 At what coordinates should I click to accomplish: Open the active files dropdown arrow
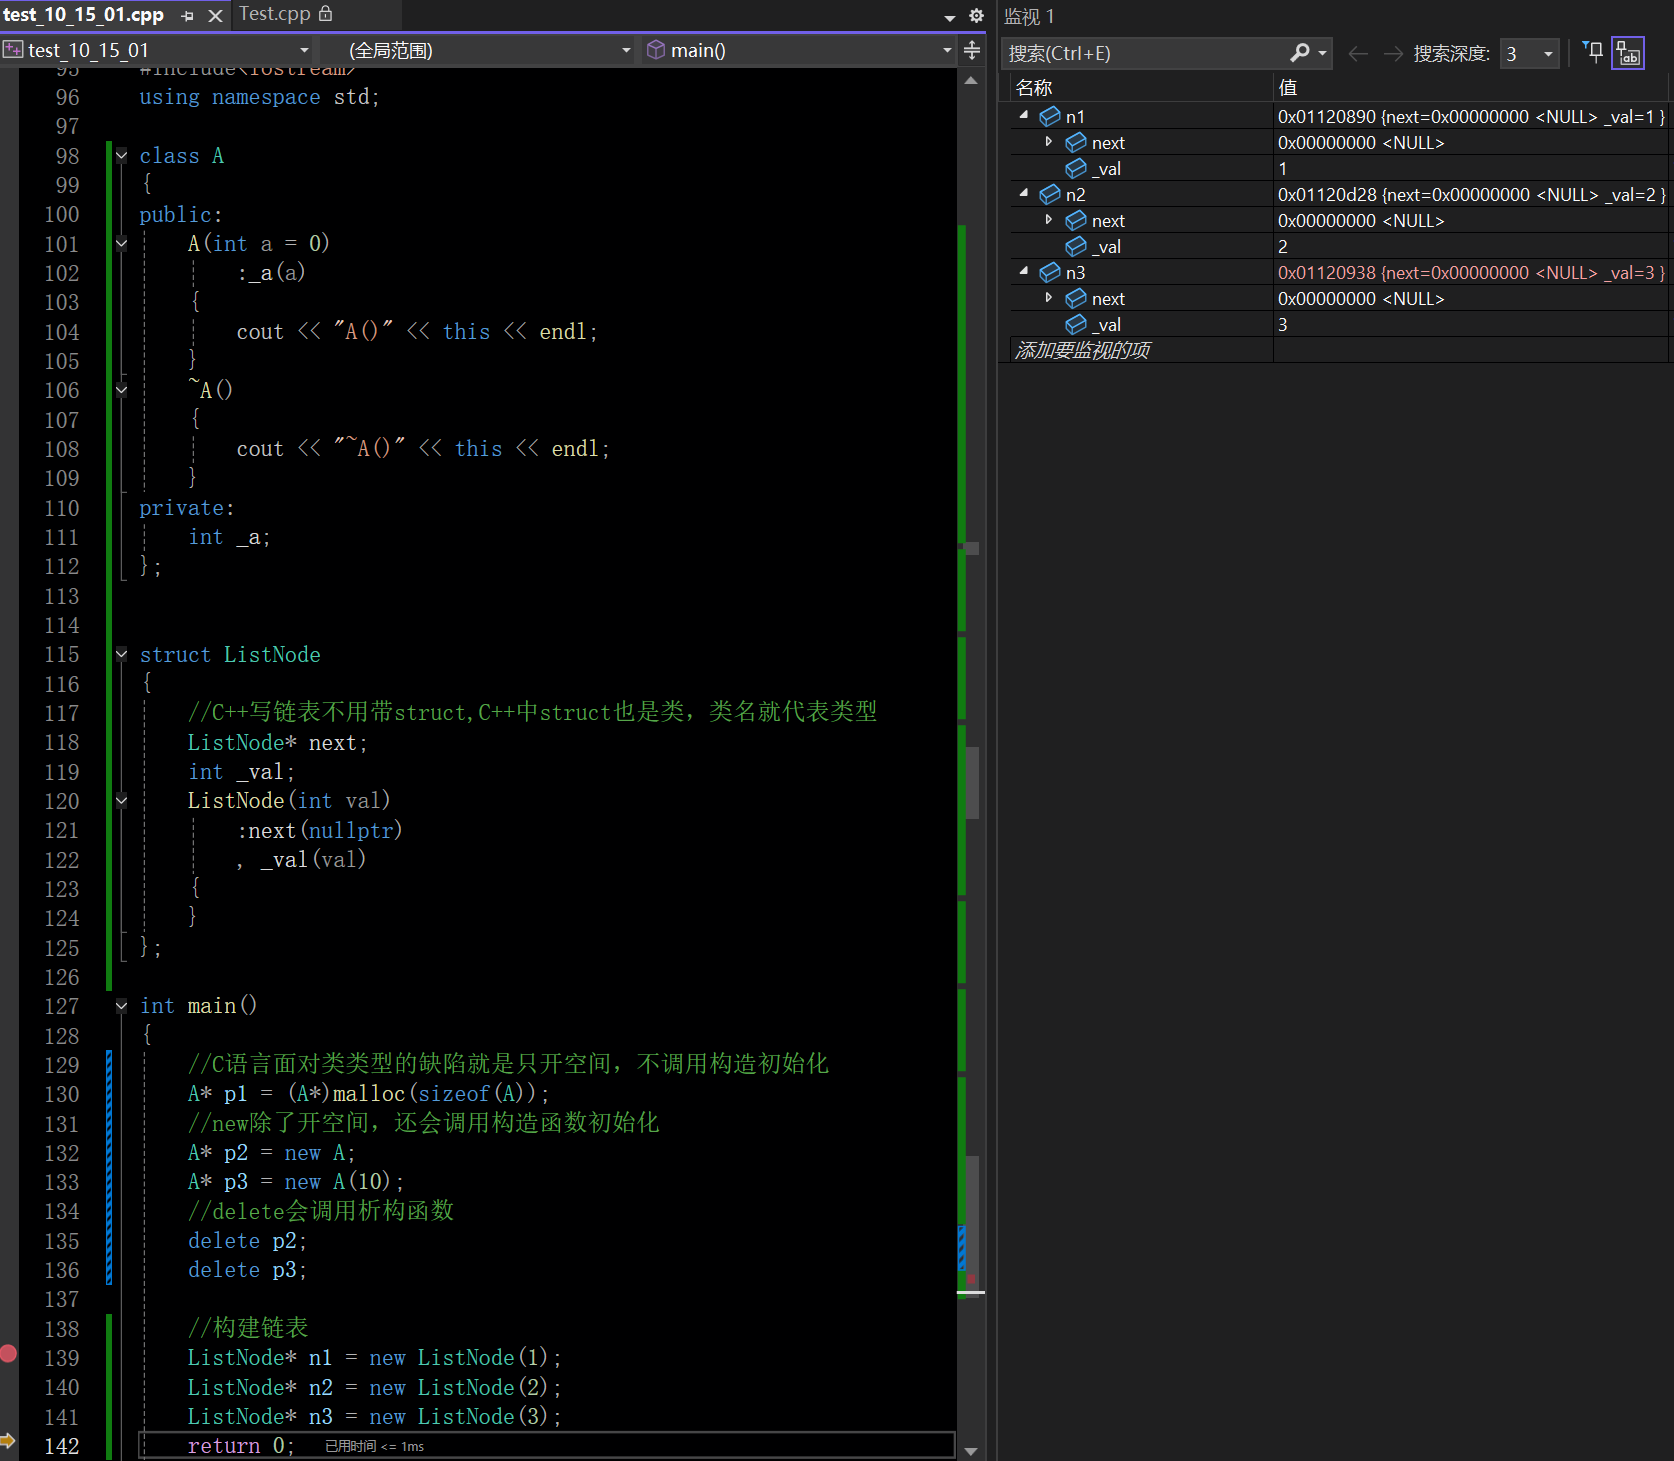[x=950, y=17]
